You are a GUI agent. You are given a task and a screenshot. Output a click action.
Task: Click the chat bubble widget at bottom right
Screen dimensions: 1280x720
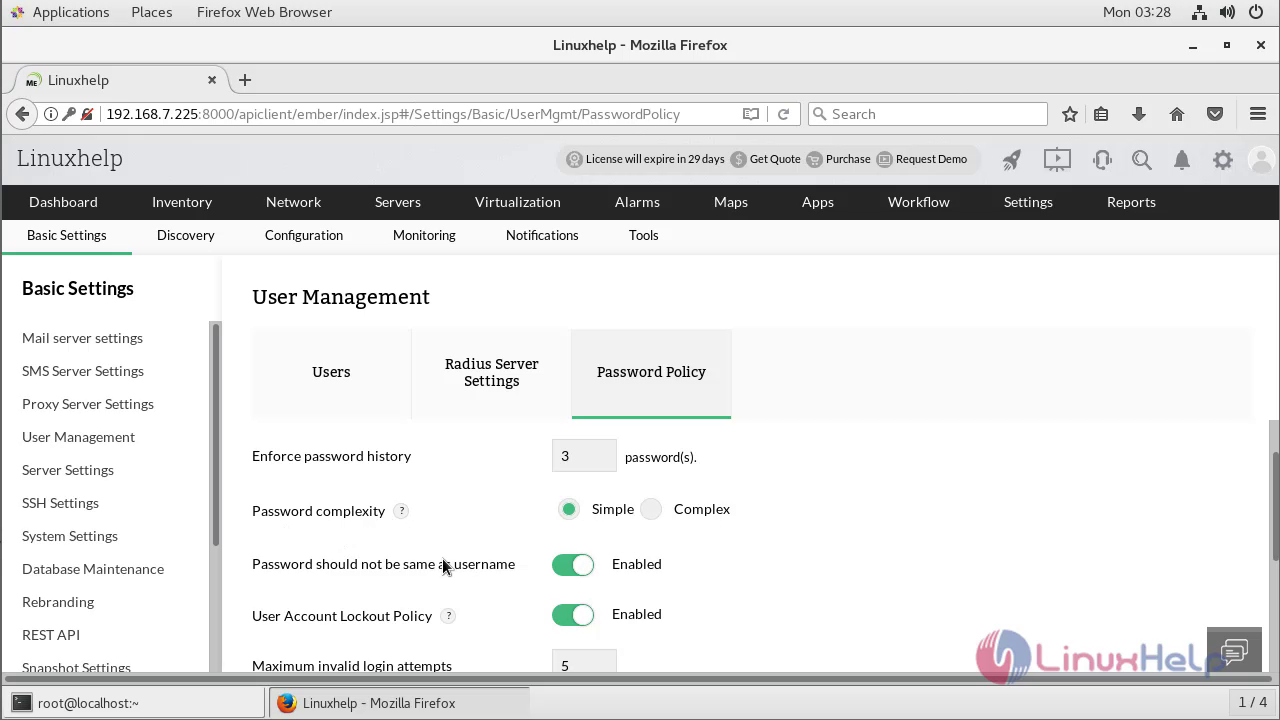point(1234,652)
